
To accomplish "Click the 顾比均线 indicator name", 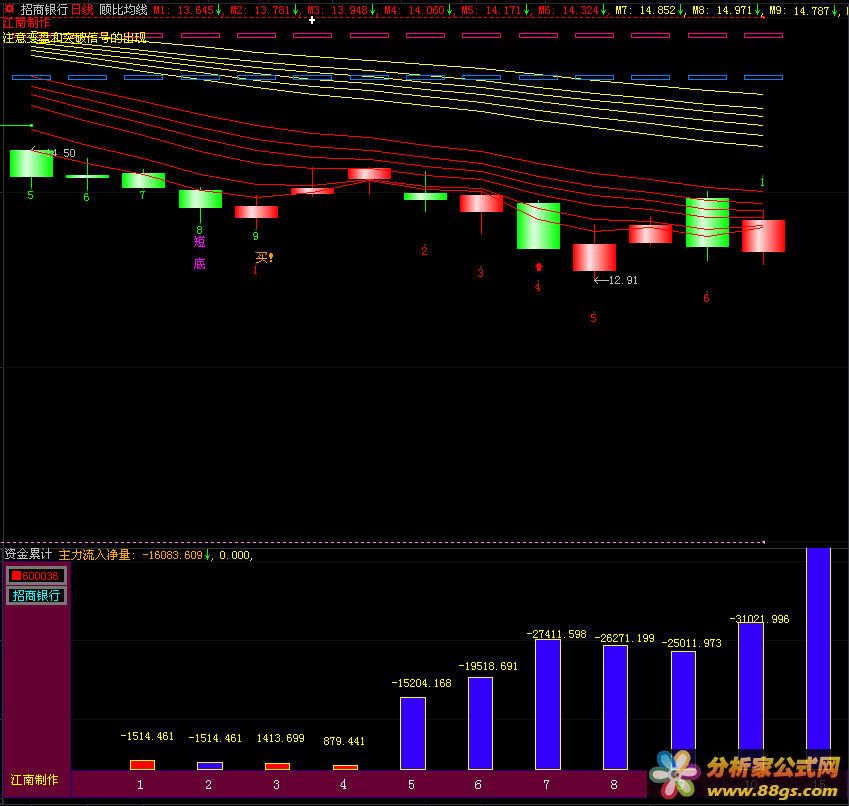I will (x=123, y=10).
